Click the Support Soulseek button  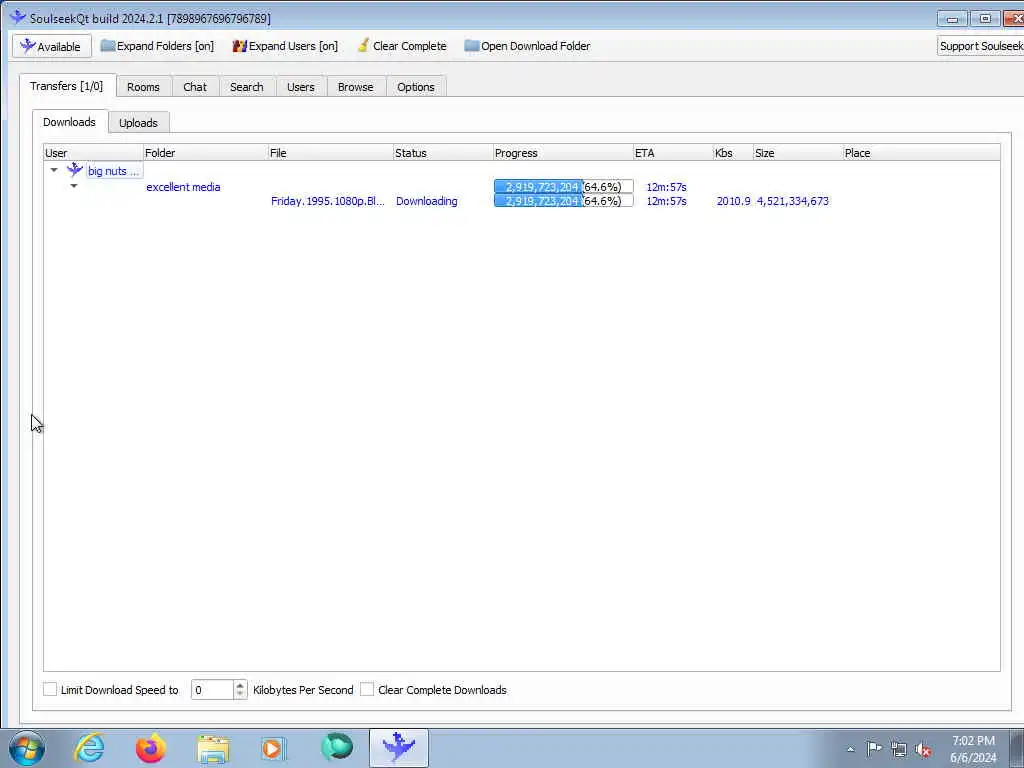click(x=980, y=46)
